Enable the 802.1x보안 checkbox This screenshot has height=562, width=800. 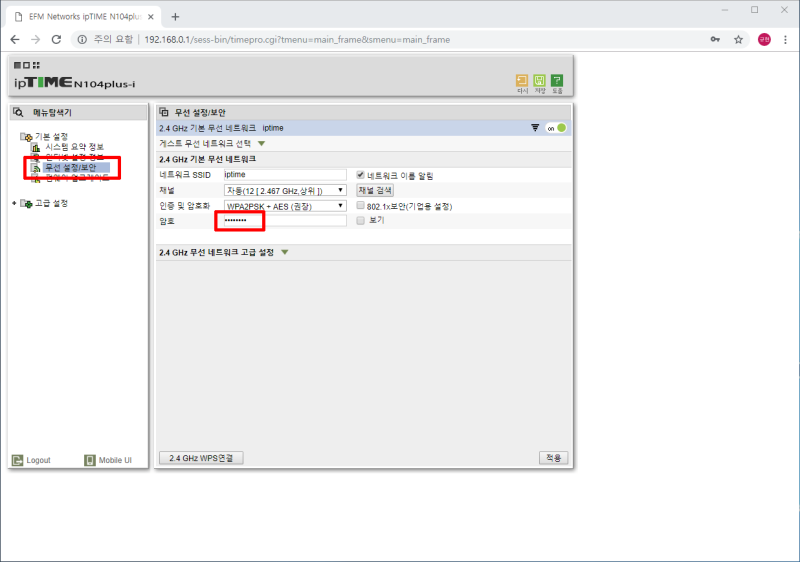360,206
